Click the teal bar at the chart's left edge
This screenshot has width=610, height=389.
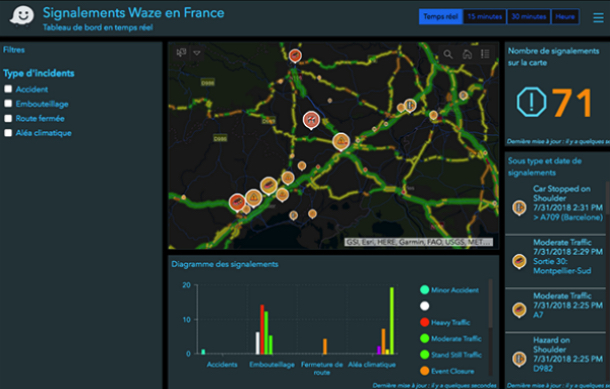[x=203, y=352]
